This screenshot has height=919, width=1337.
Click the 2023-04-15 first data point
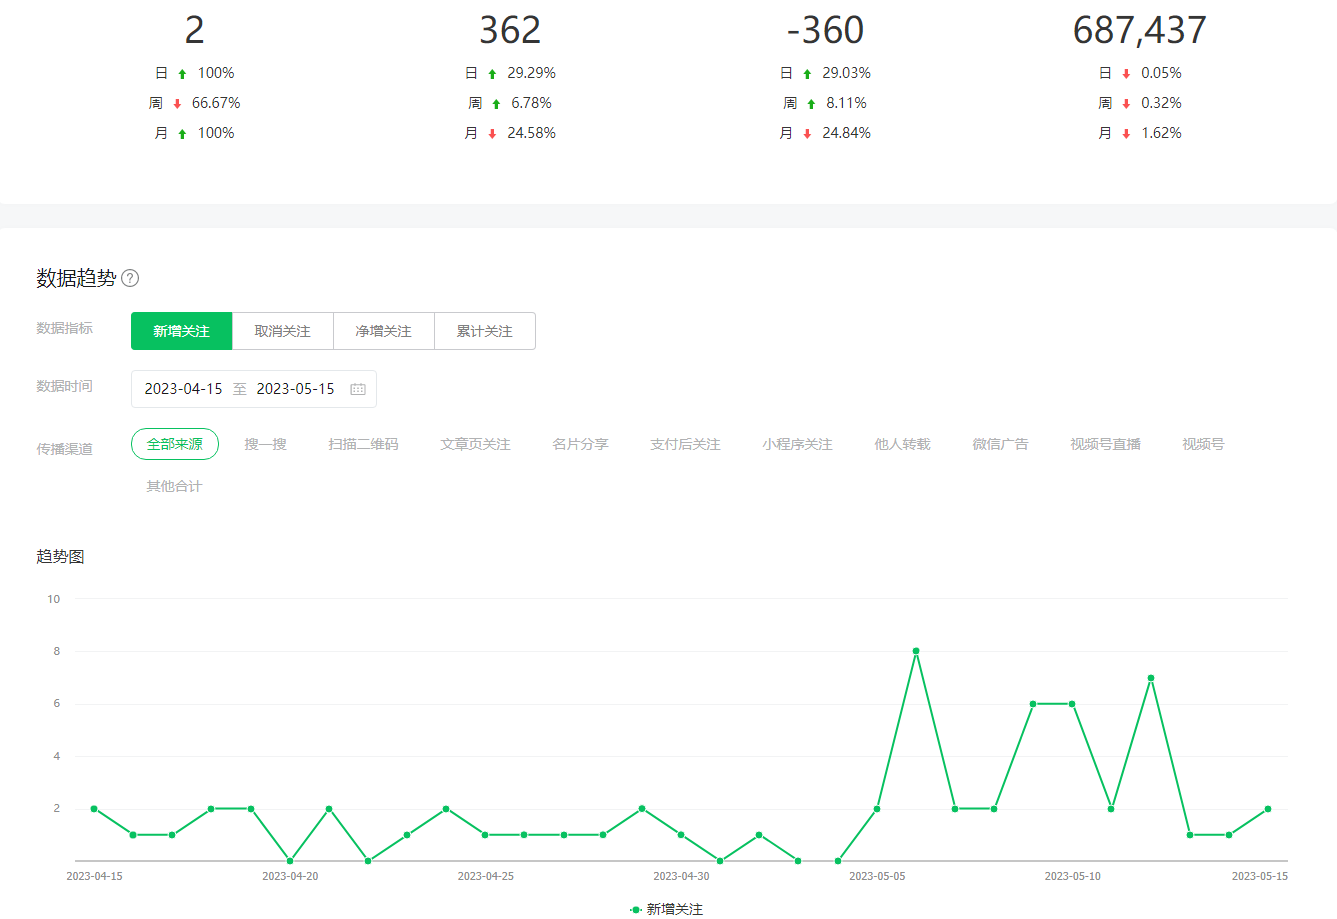[94, 808]
